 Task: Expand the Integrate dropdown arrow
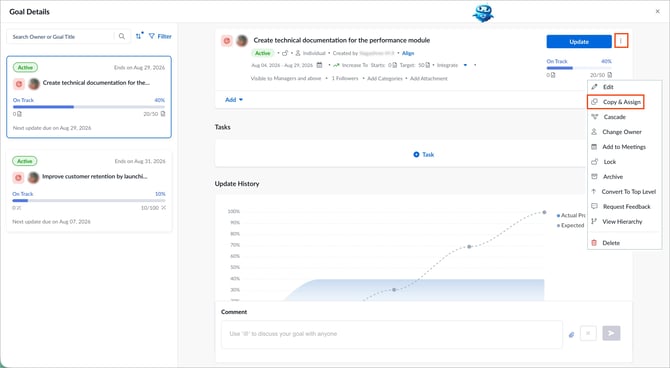(465, 65)
